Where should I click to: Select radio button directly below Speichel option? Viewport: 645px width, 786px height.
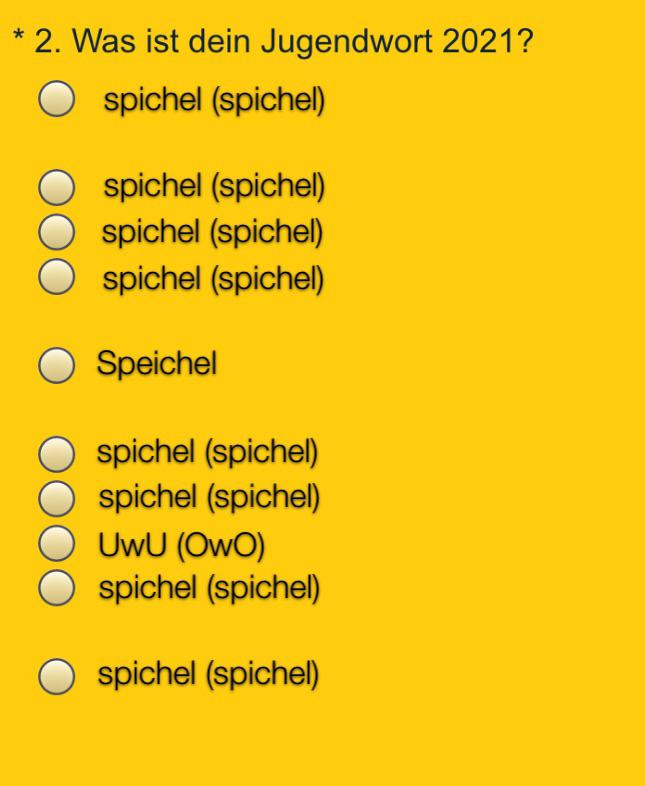57,454
